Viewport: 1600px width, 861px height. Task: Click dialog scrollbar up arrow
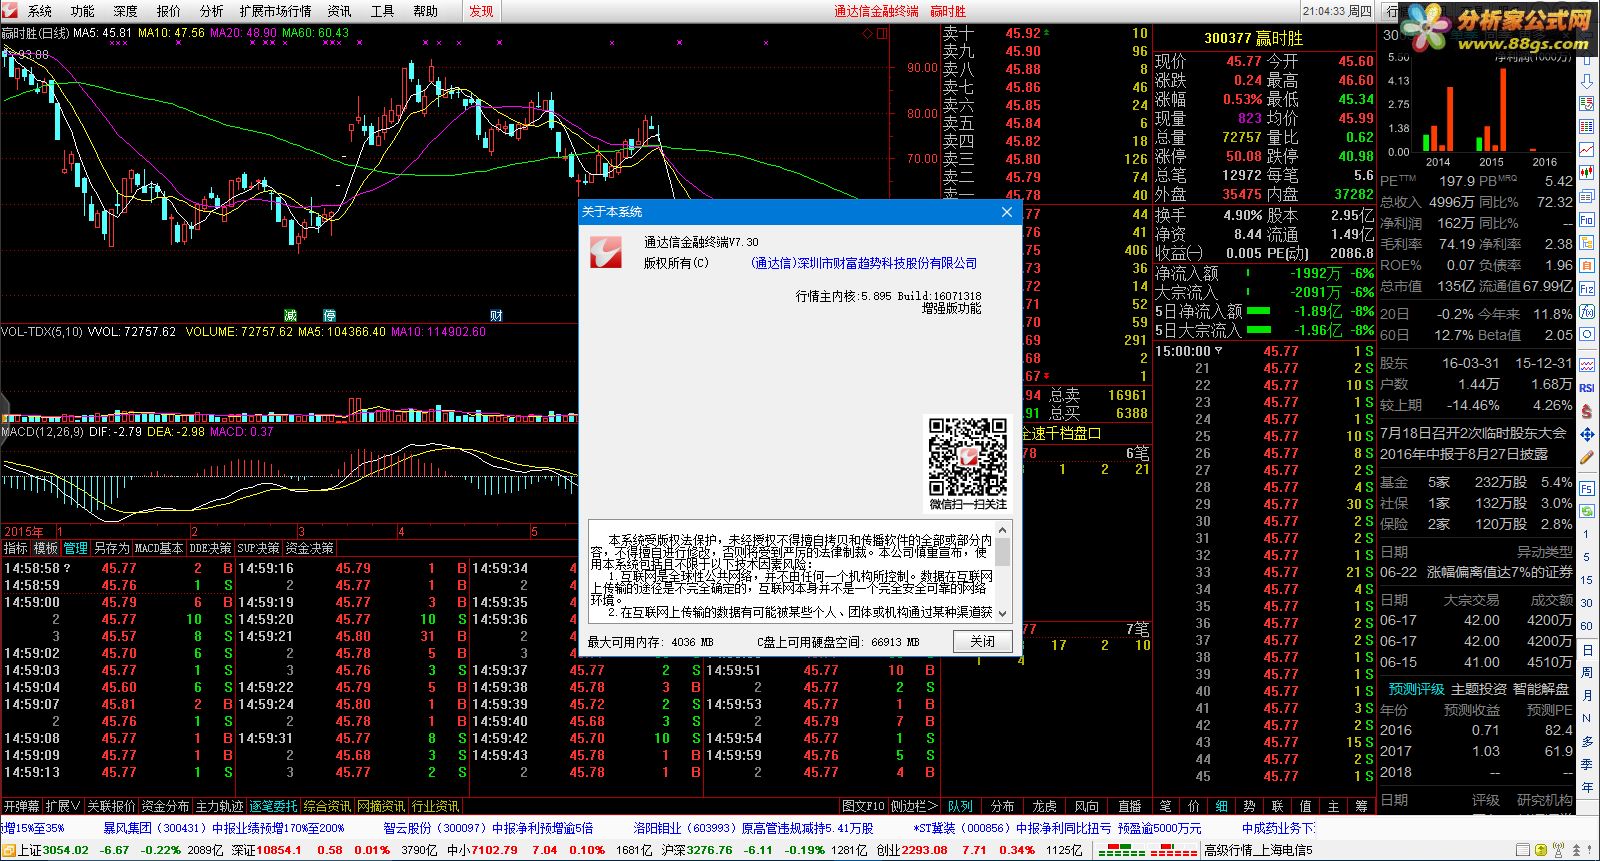1003,528
